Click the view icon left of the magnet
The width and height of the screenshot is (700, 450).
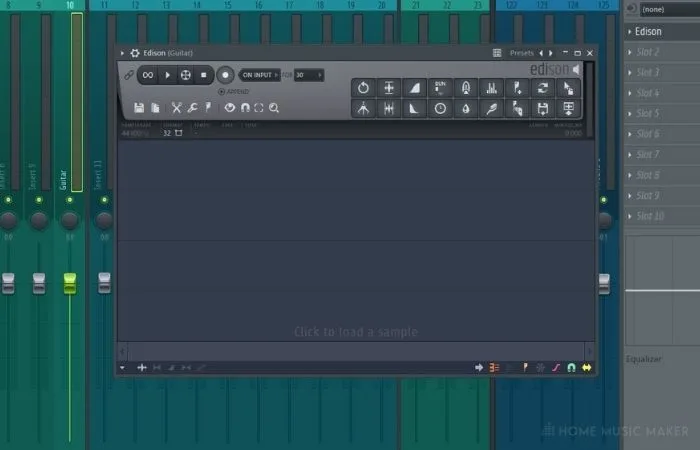(x=229, y=108)
